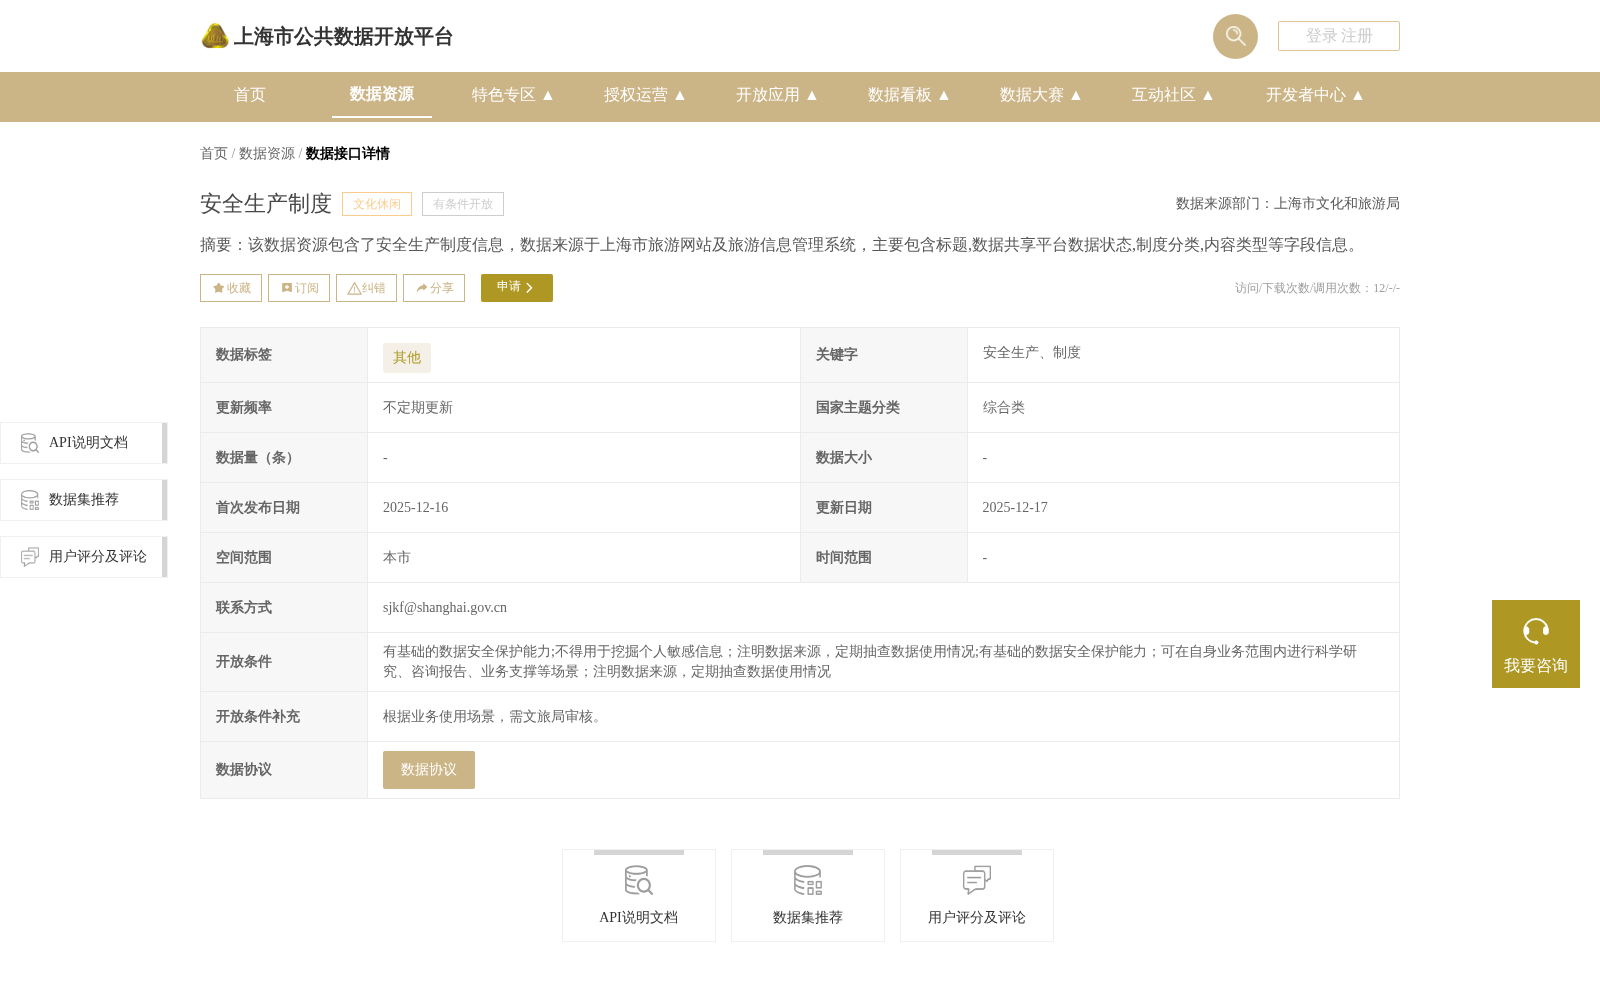Click the API说明文档 icon in left sidebar

click(x=30, y=443)
